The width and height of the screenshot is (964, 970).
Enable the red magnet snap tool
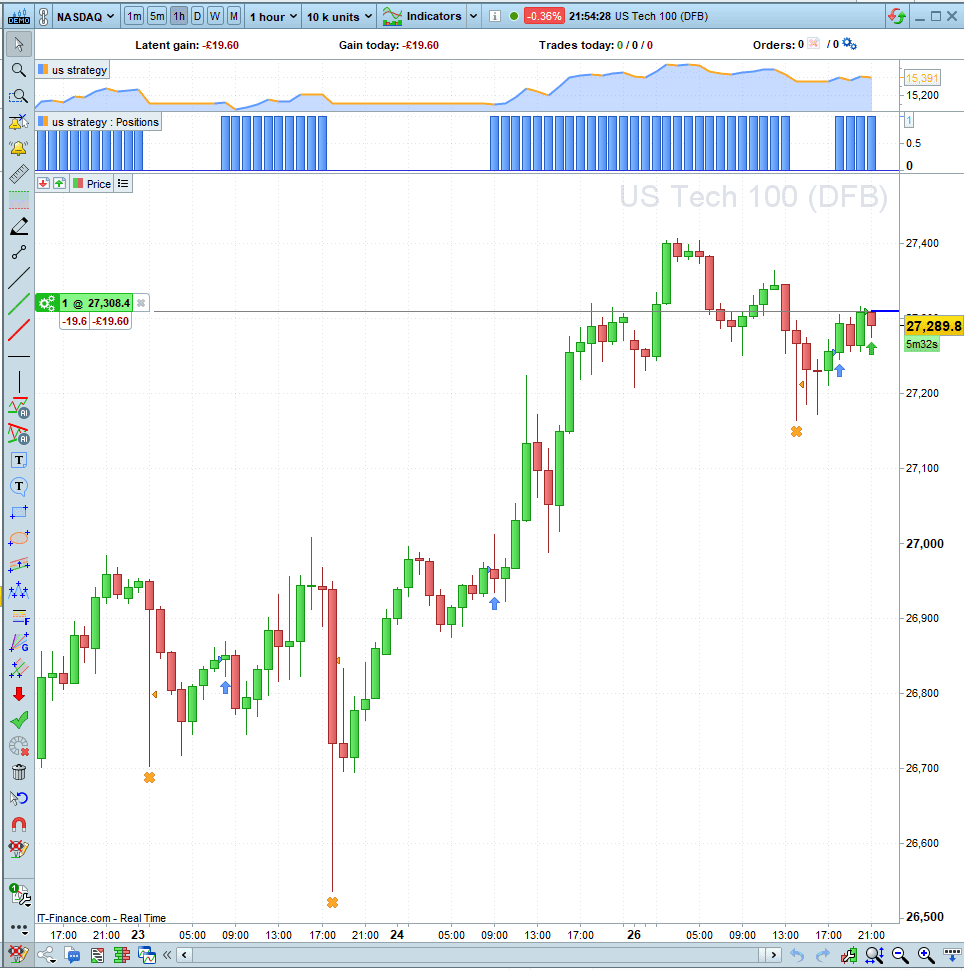coord(19,824)
